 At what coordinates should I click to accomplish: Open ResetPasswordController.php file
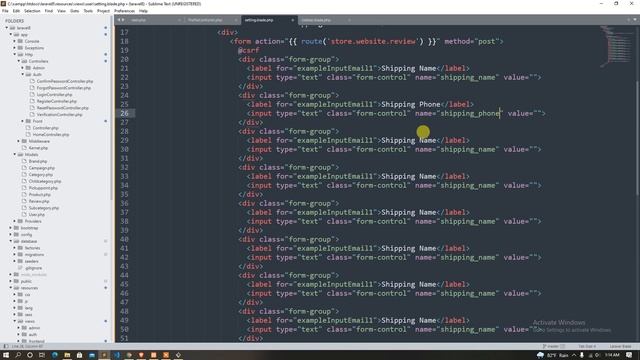[x=62, y=108]
